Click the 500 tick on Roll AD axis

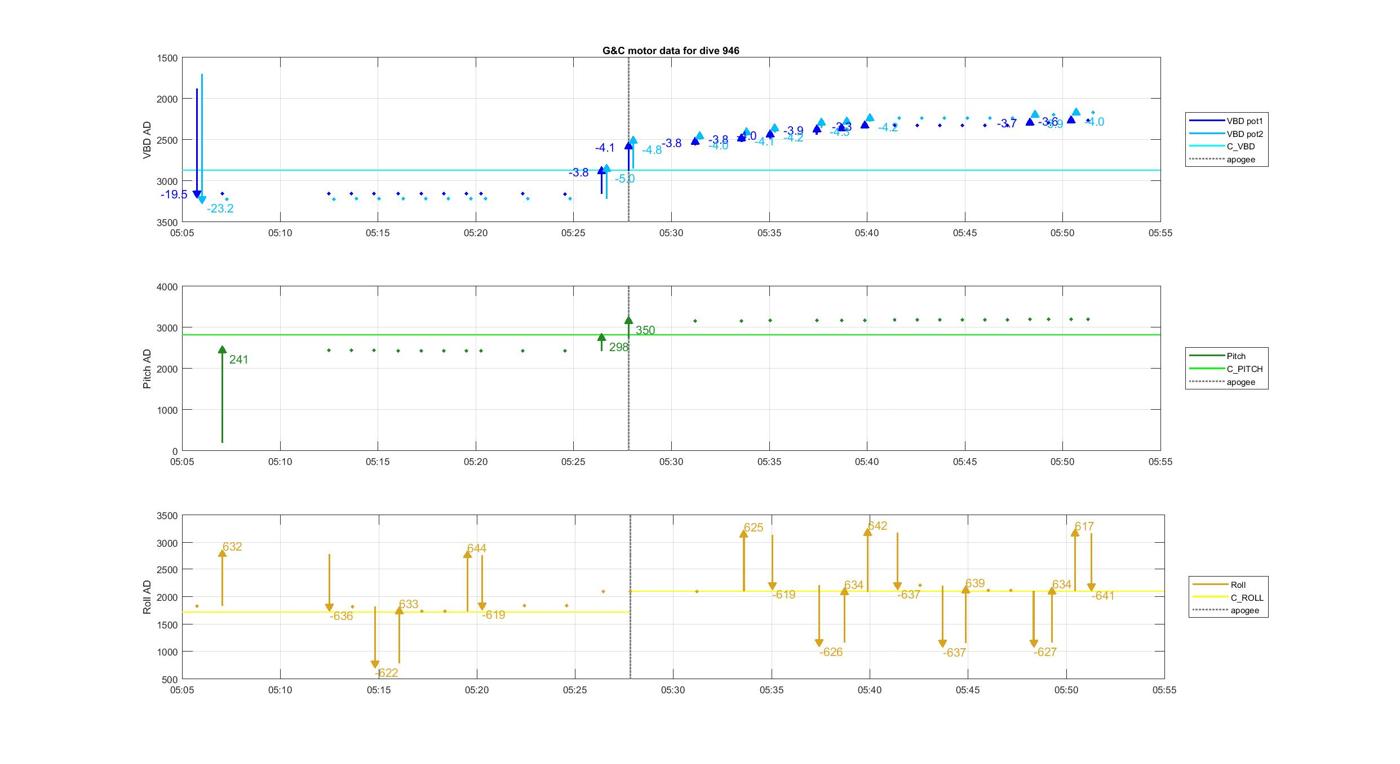click(x=170, y=680)
